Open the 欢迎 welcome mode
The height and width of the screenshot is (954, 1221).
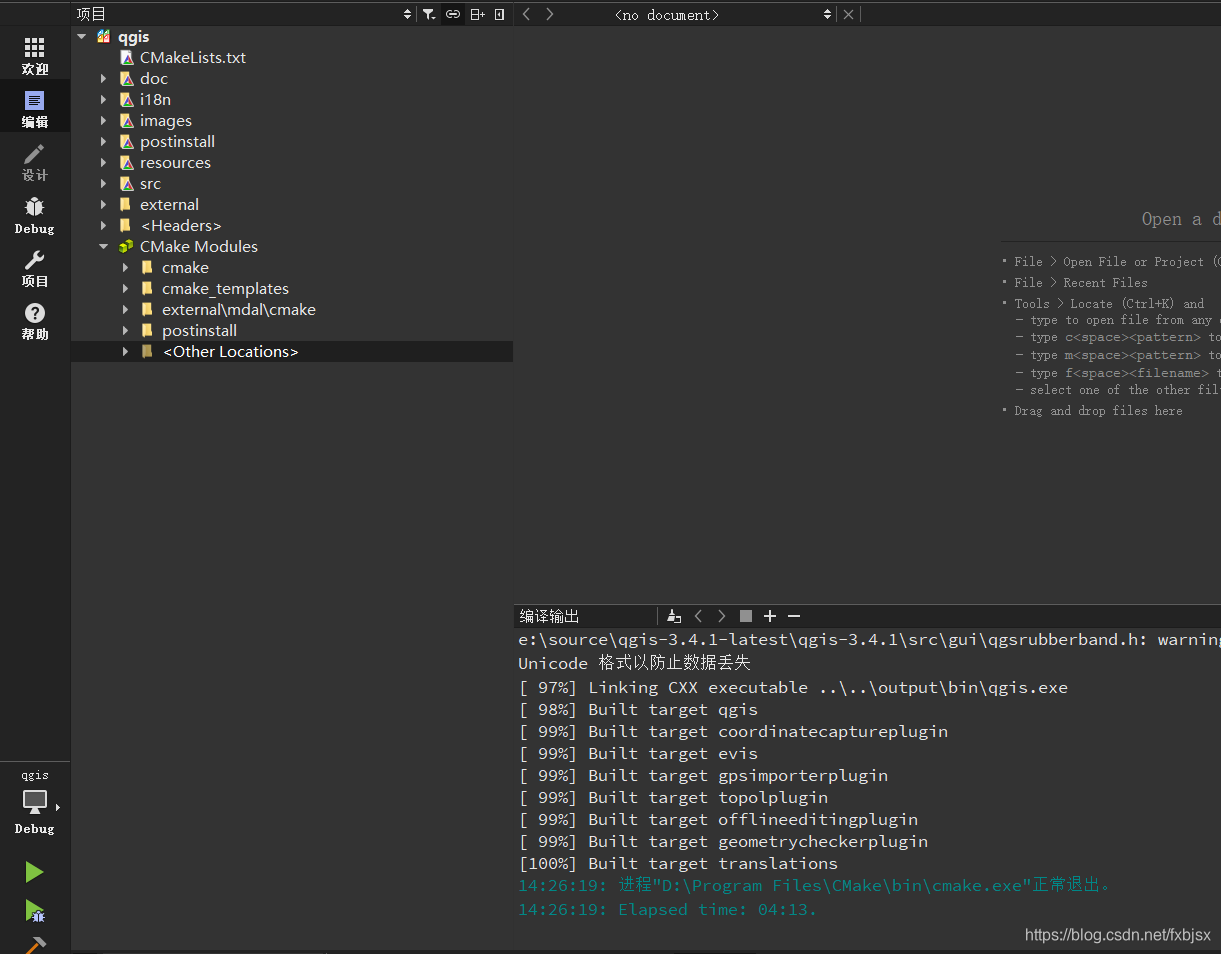tap(35, 56)
